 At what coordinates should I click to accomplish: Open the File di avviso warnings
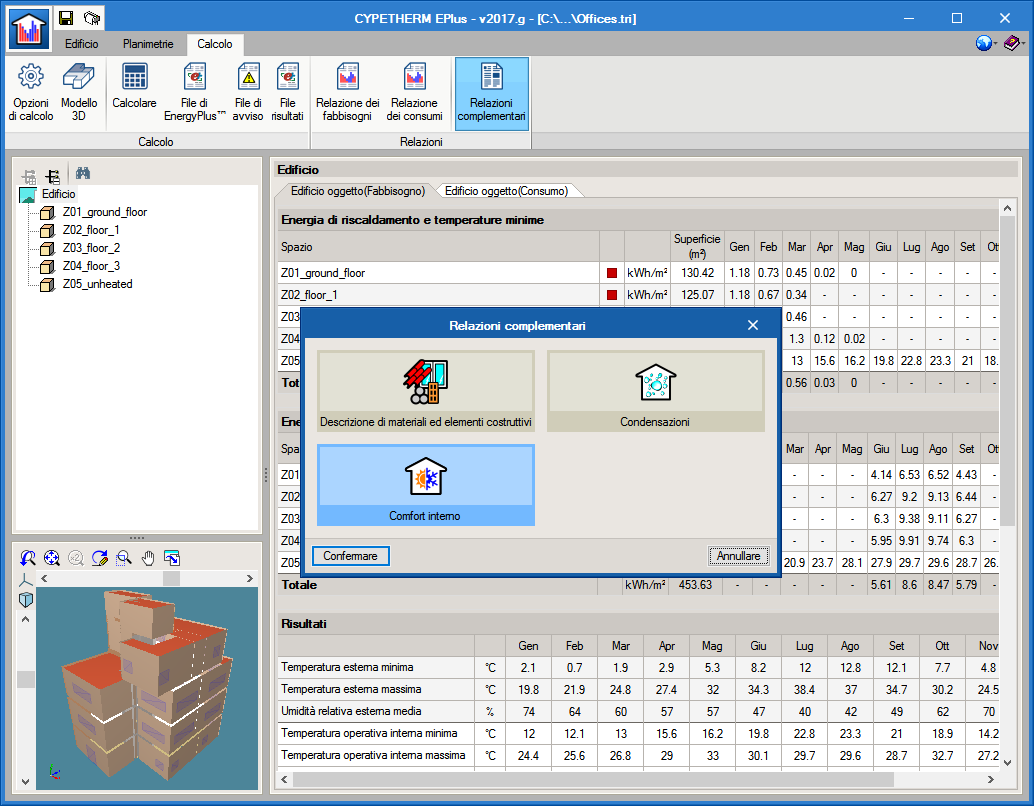pyautogui.click(x=248, y=93)
